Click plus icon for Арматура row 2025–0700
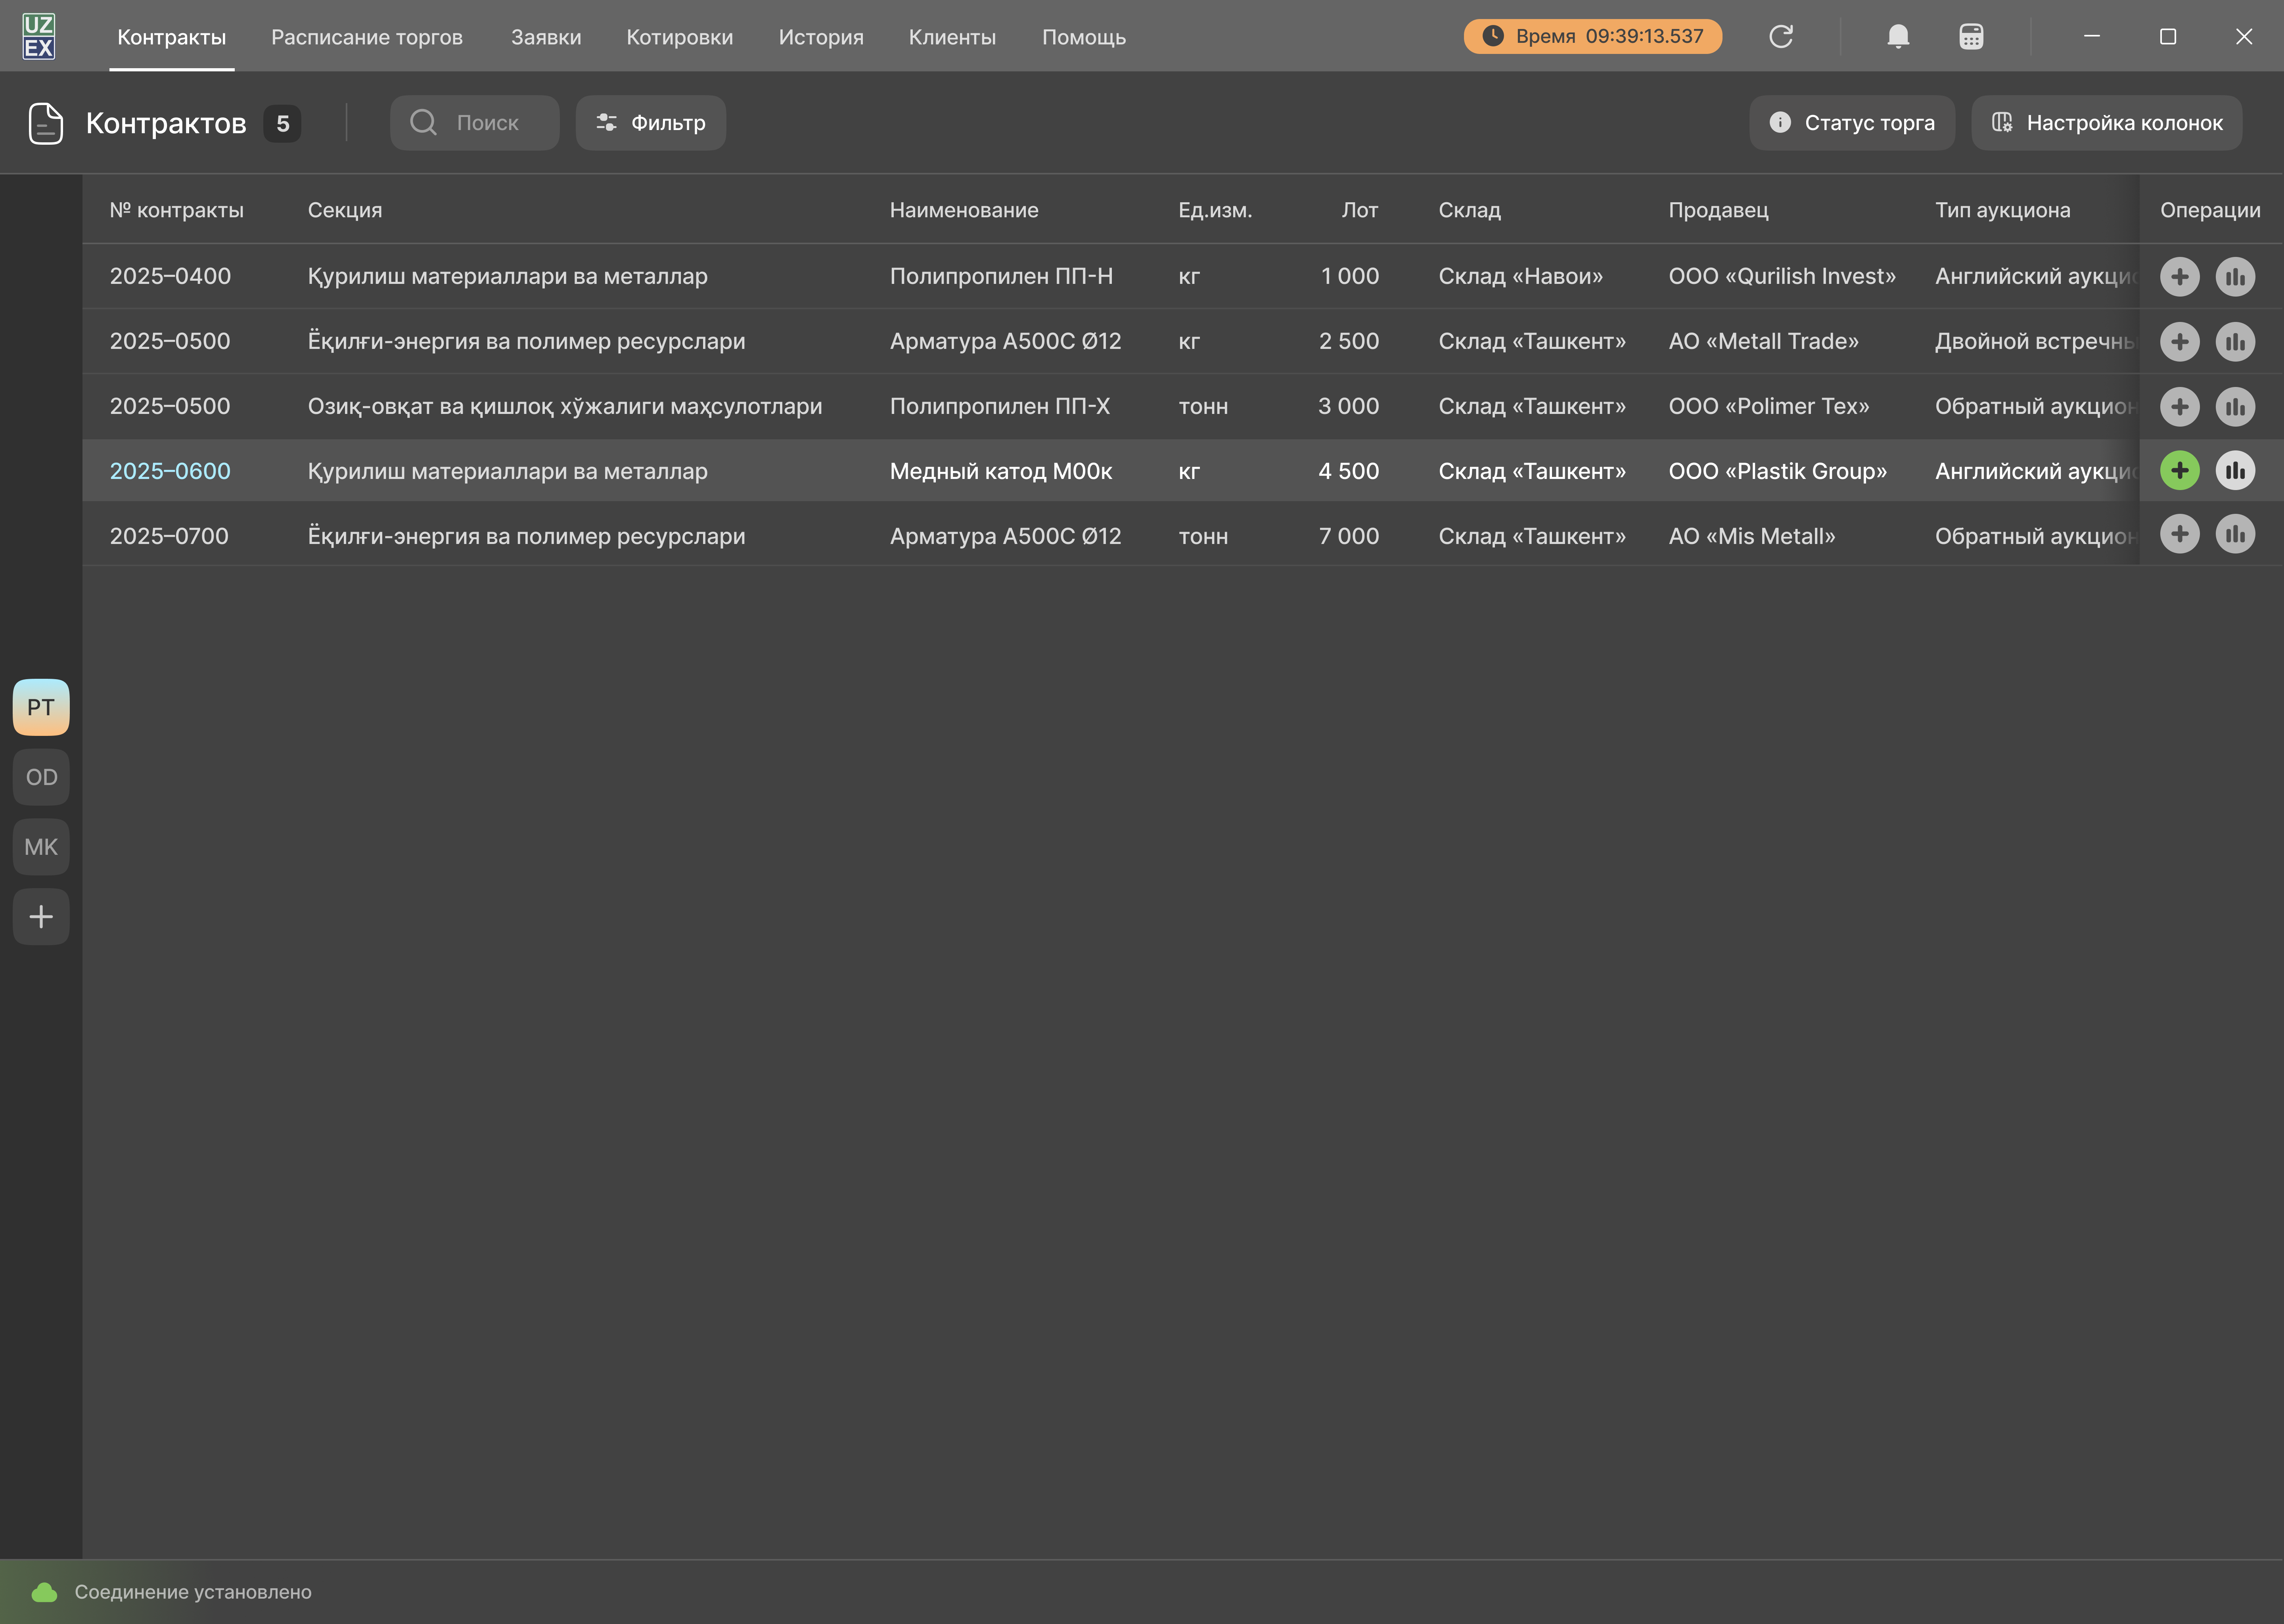This screenshot has height=1624, width=2284. coord(2180,535)
